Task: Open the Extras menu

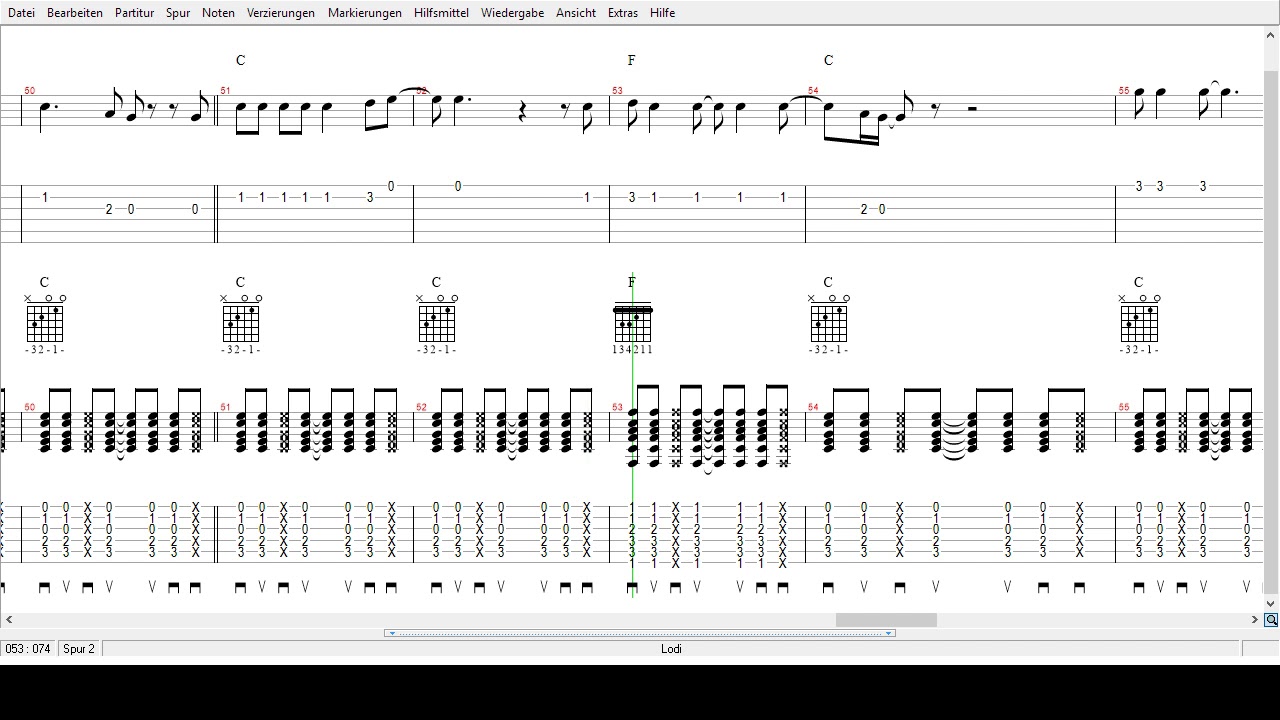Action: point(623,13)
